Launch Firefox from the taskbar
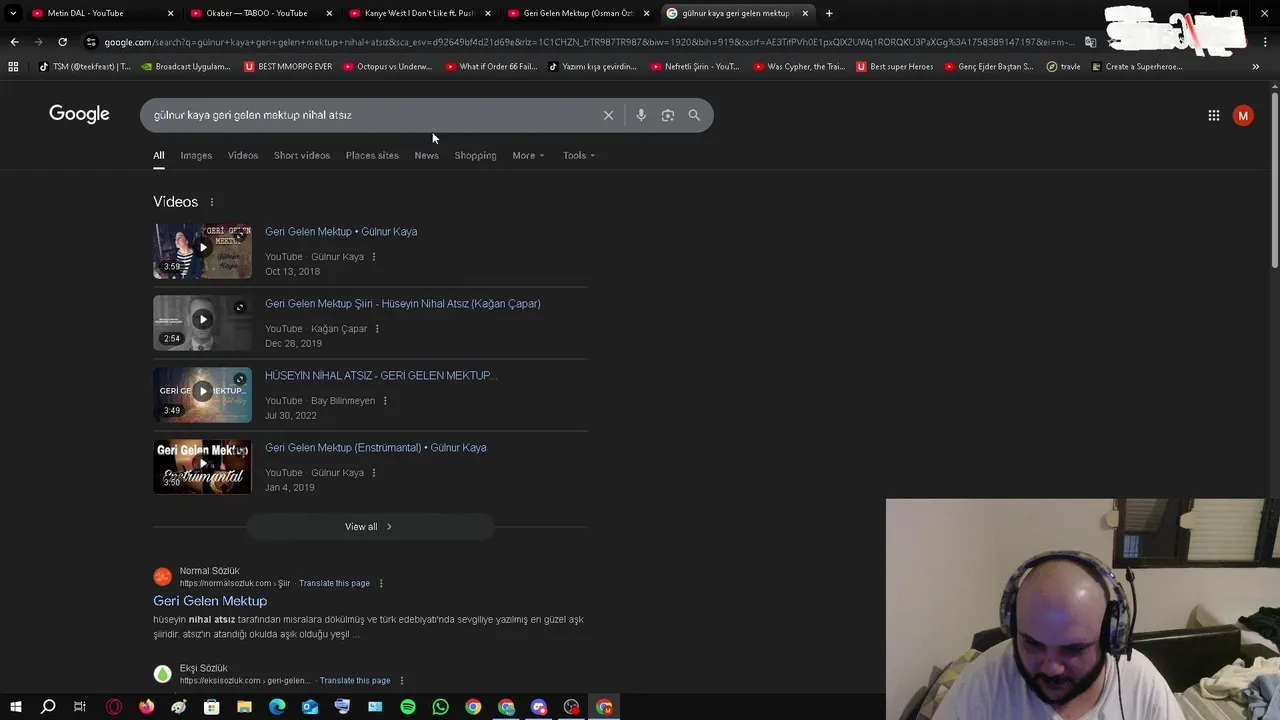 coord(147,707)
